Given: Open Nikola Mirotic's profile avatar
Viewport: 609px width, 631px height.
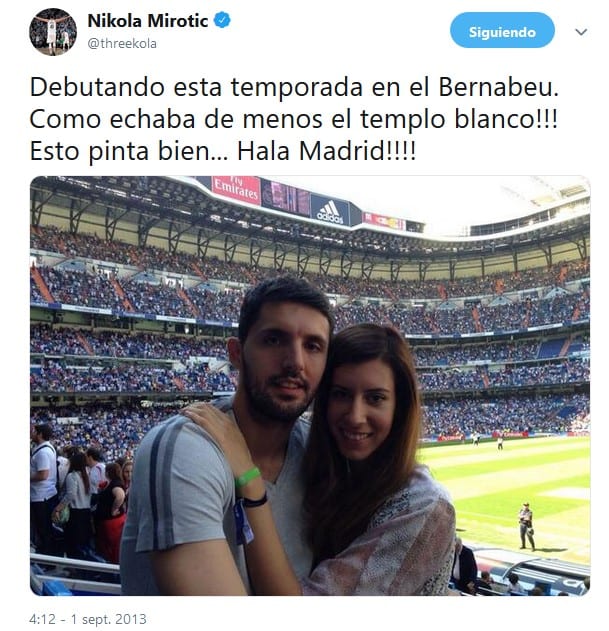Looking at the screenshot, I should [x=53, y=32].
